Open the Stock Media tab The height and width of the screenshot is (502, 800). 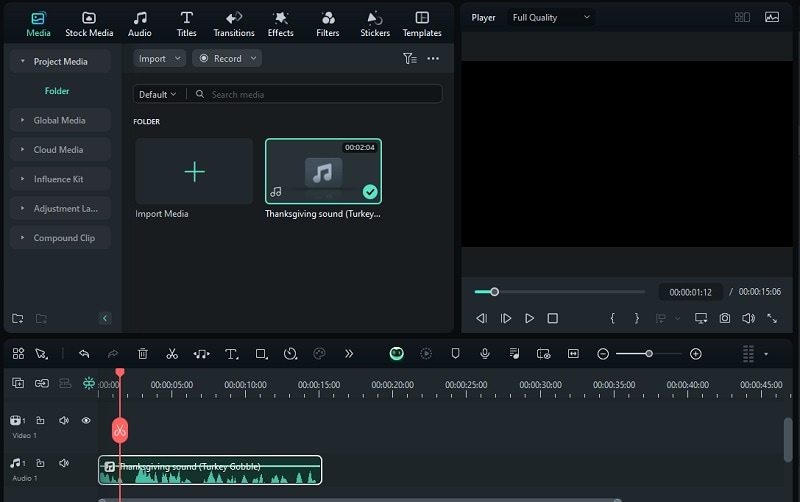89,24
